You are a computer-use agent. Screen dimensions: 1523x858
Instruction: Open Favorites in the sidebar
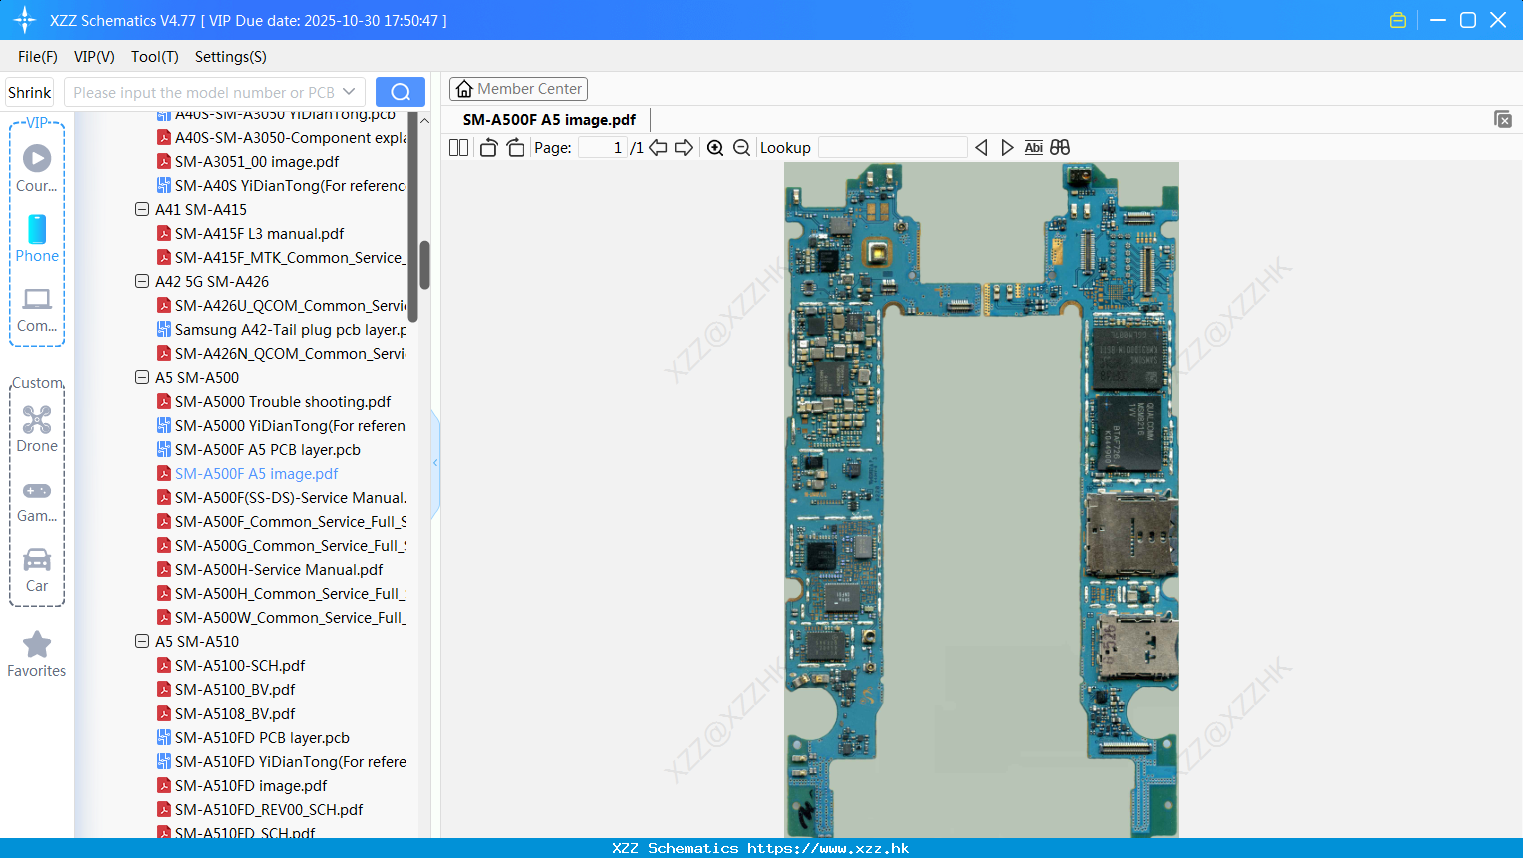pyautogui.click(x=37, y=654)
